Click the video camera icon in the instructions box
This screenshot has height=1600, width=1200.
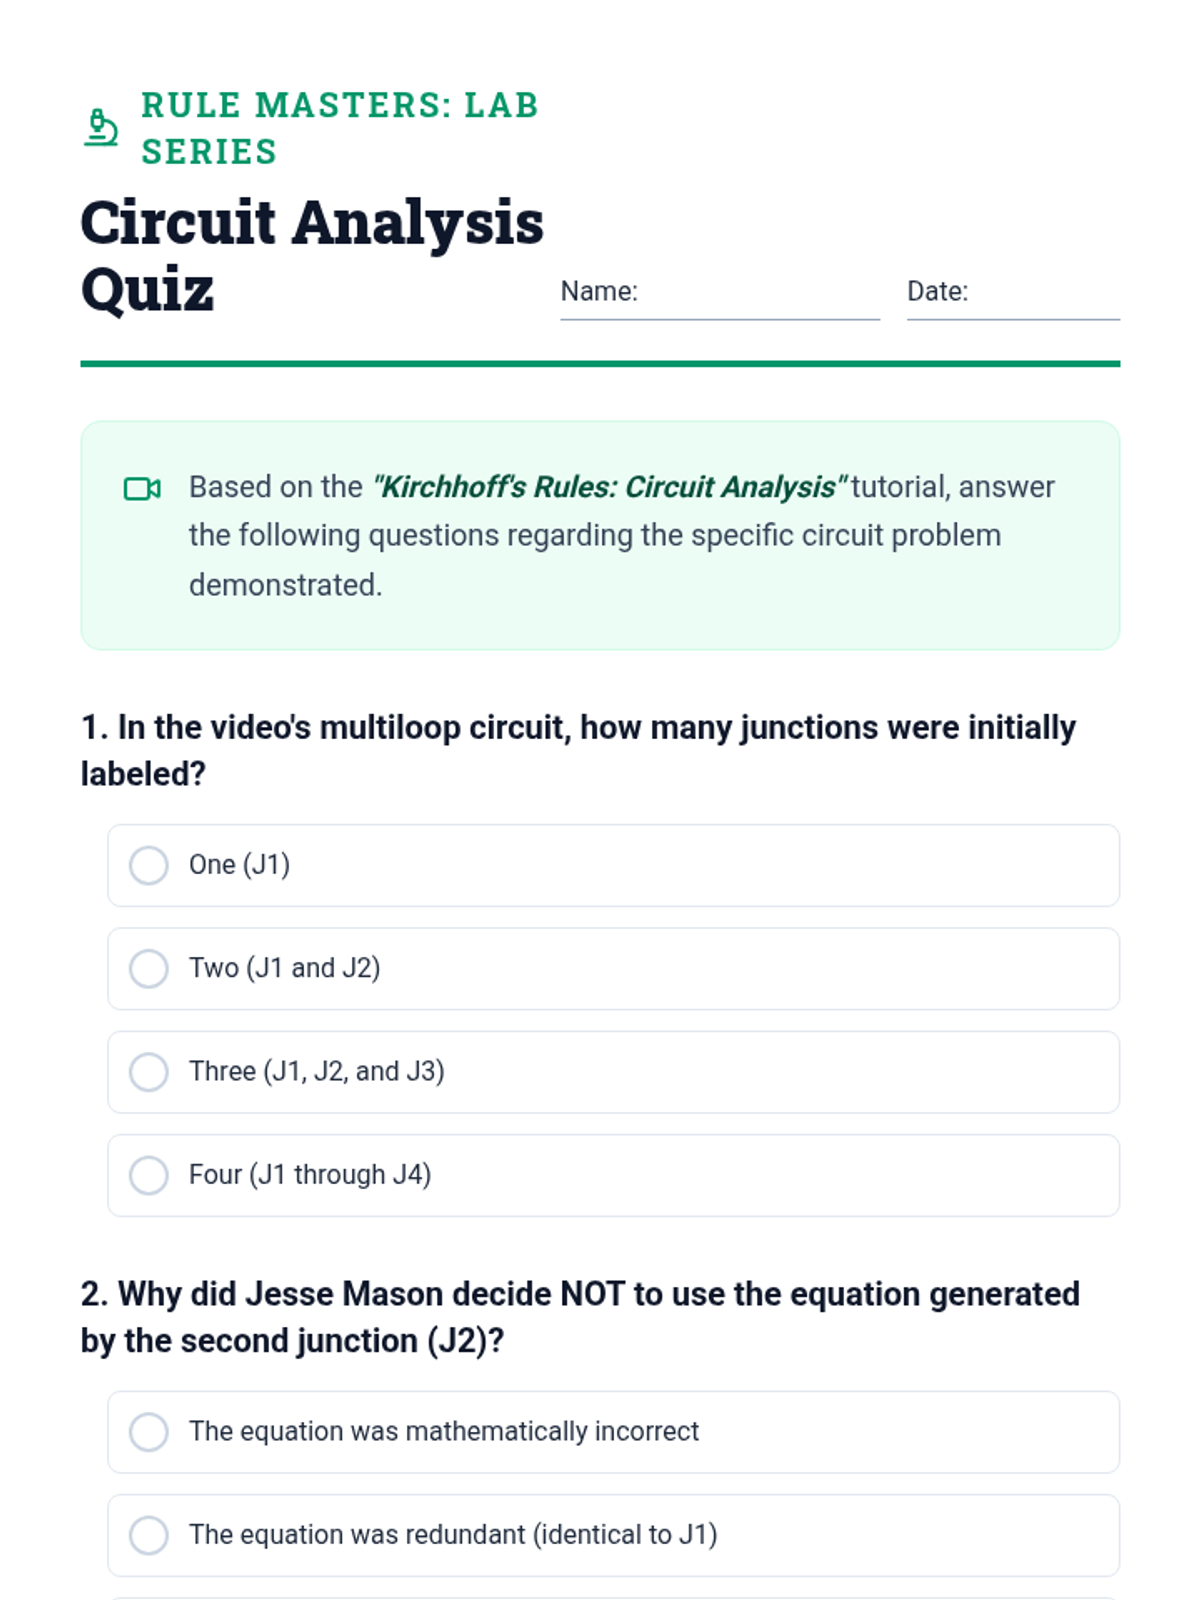click(142, 488)
